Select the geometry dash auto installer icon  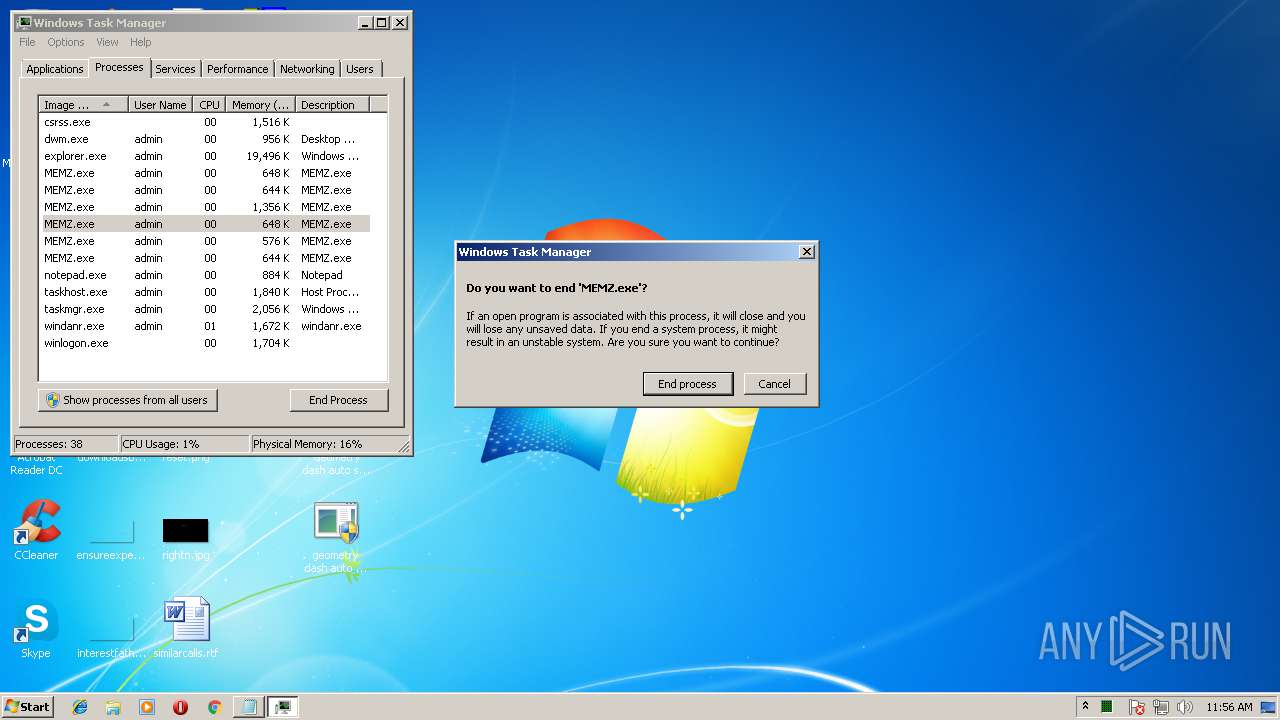336,538
